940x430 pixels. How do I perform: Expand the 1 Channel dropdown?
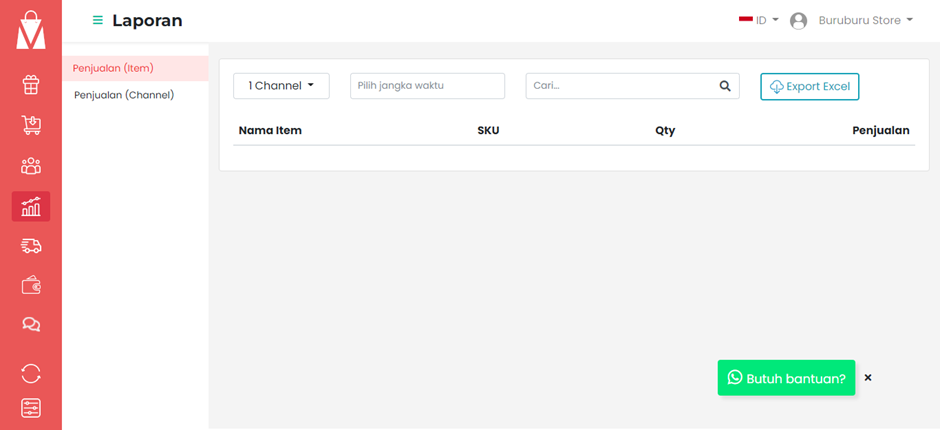point(281,86)
